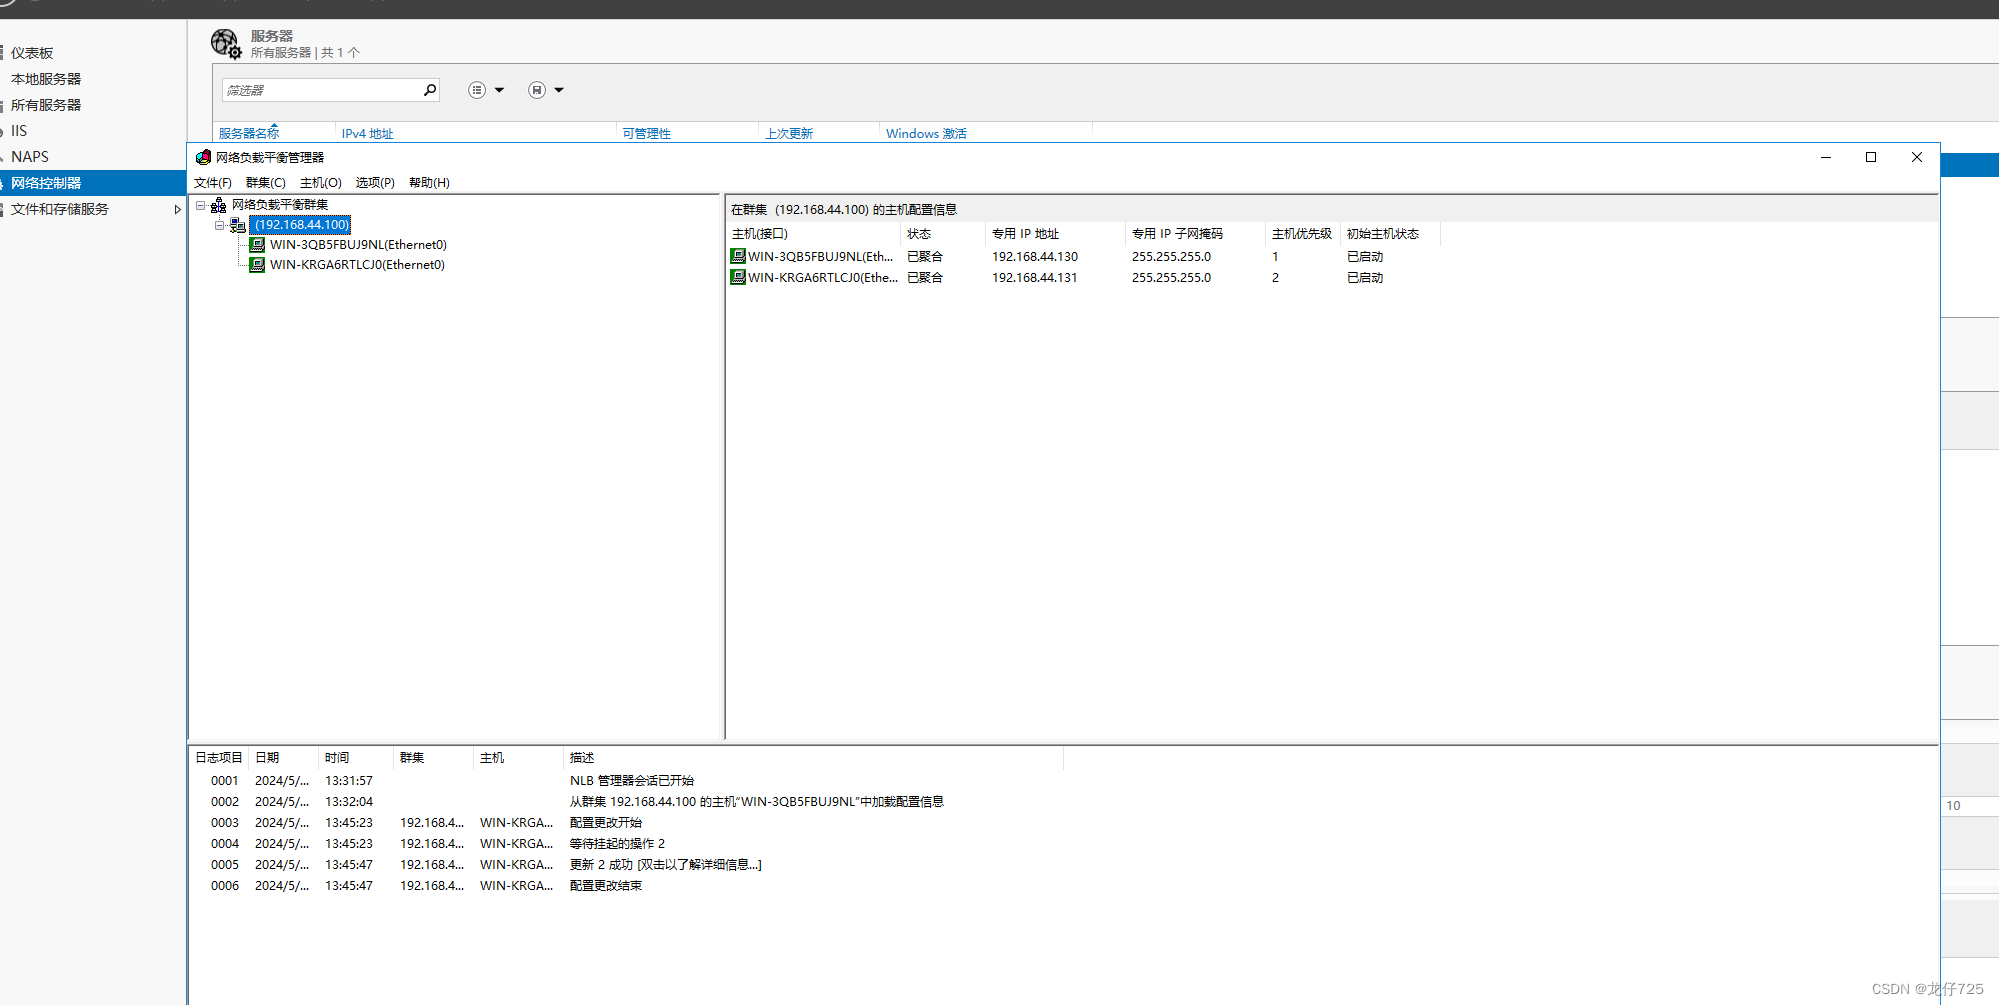Select WIN-3QB5FBUJ9NL(Ethernet0) in the tree

point(358,245)
